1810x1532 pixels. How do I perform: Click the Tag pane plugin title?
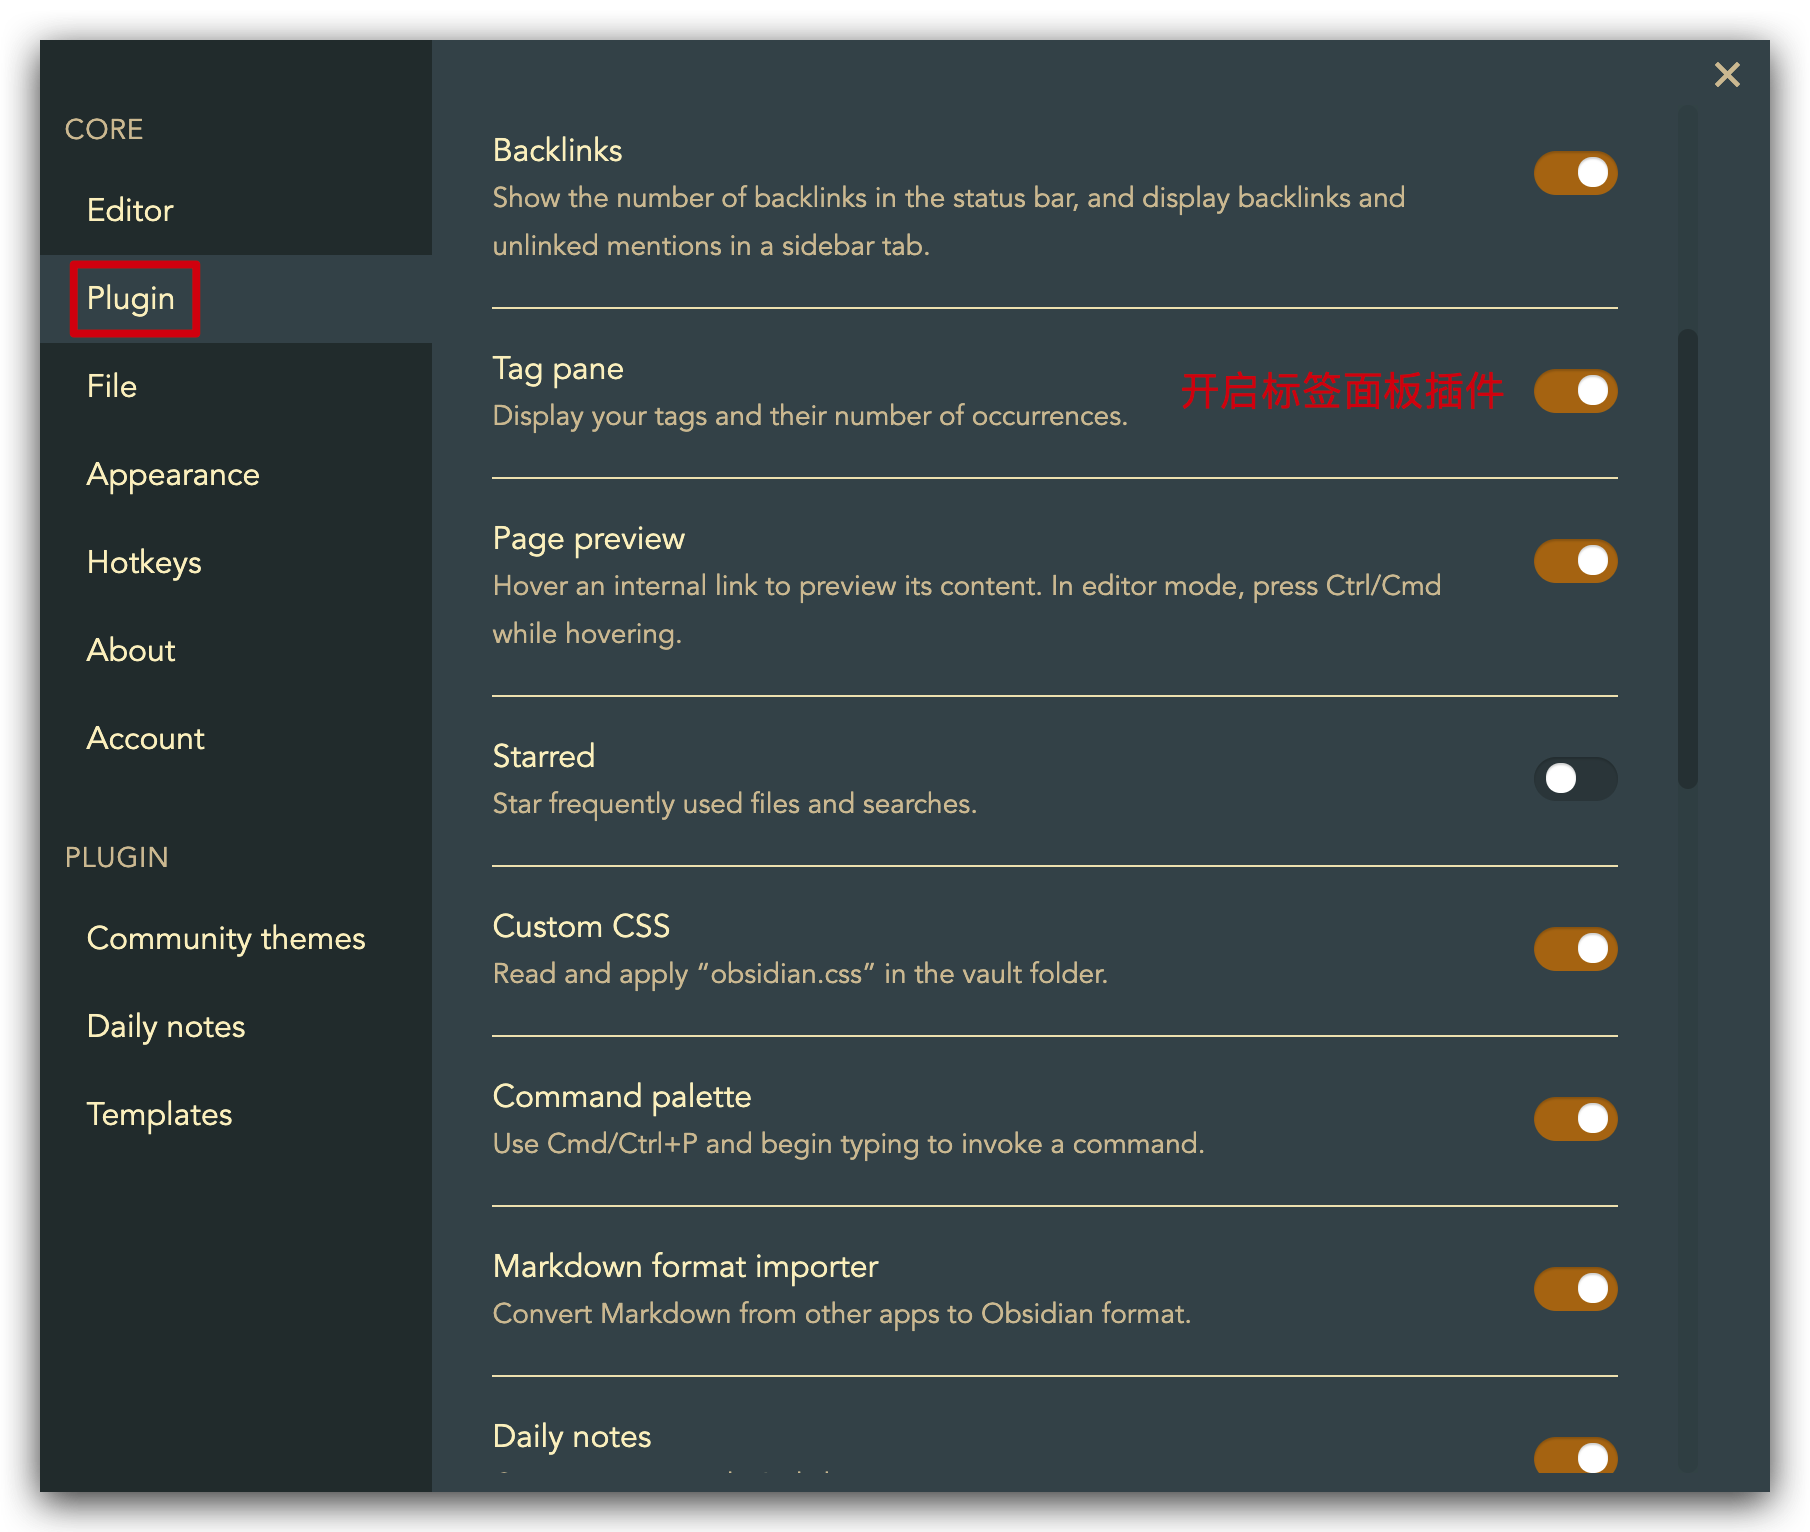(558, 369)
